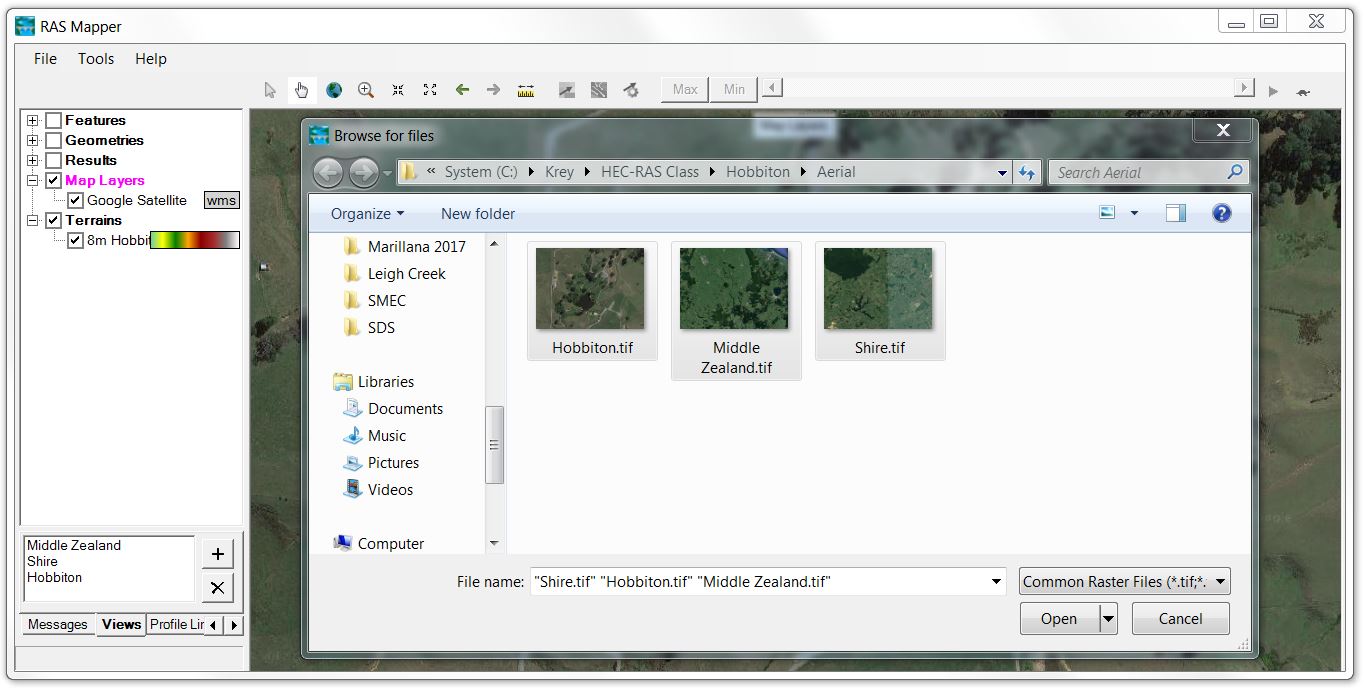The height and width of the screenshot is (692, 1364).
Task: Toggle the Results layer checkbox
Action: coord(54,160)
